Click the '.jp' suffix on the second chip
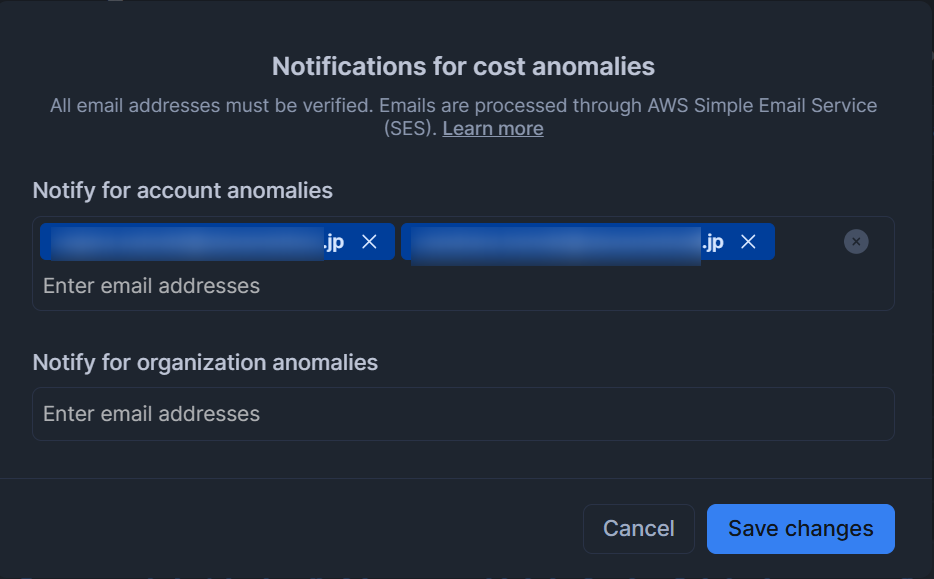This screenshot has height=579, width=934. click(x=713, y=242)
